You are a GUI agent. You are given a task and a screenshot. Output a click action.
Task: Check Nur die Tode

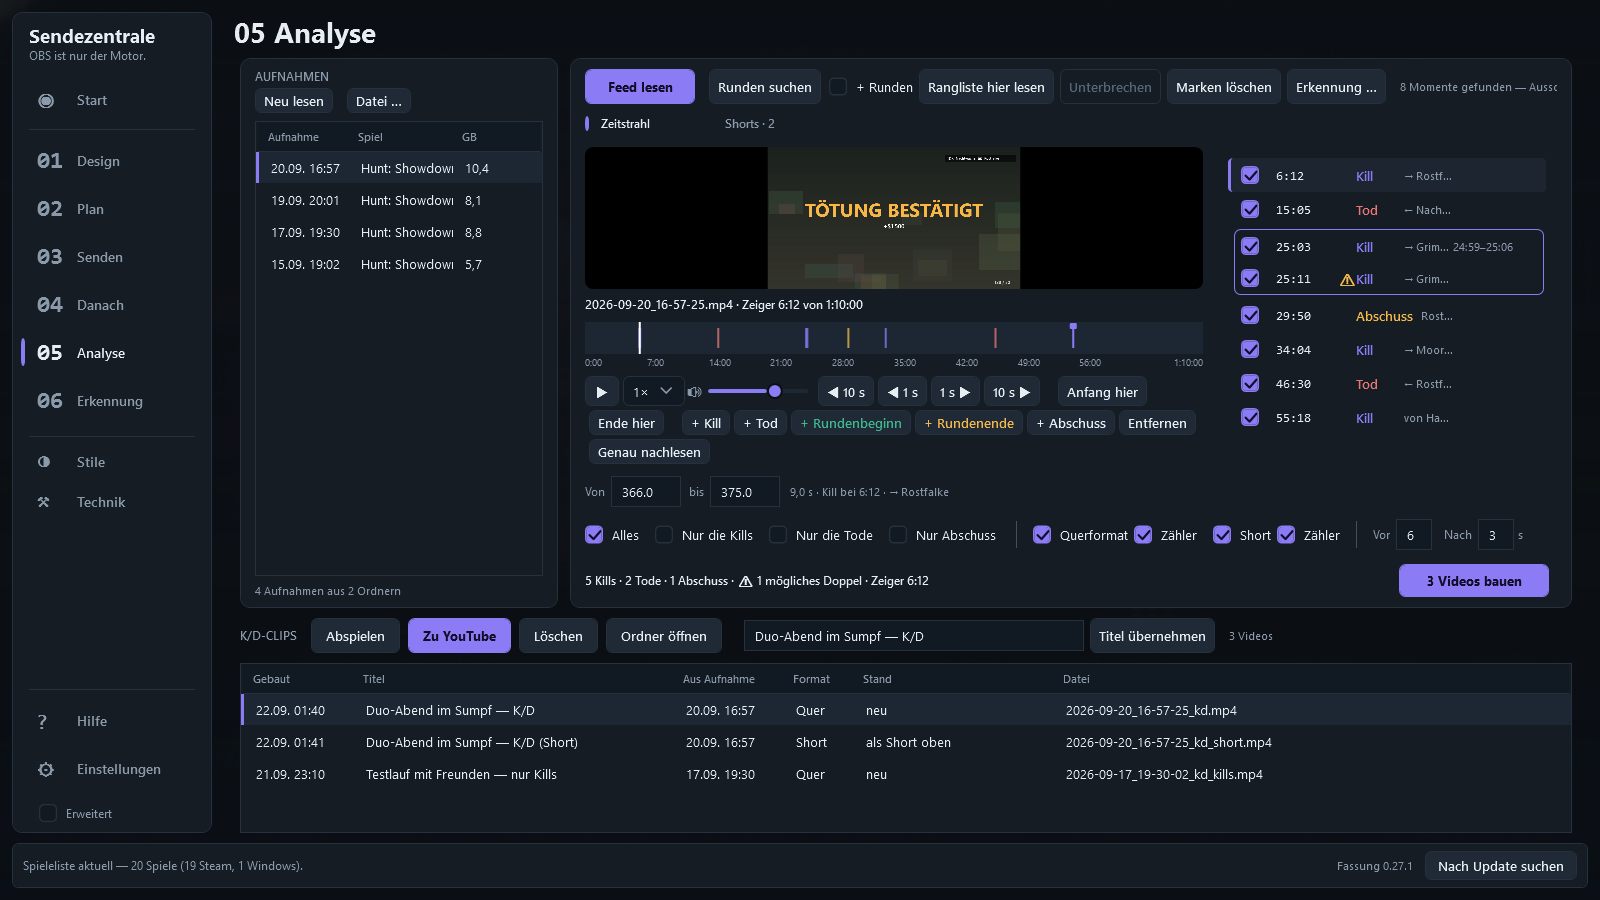778,535
